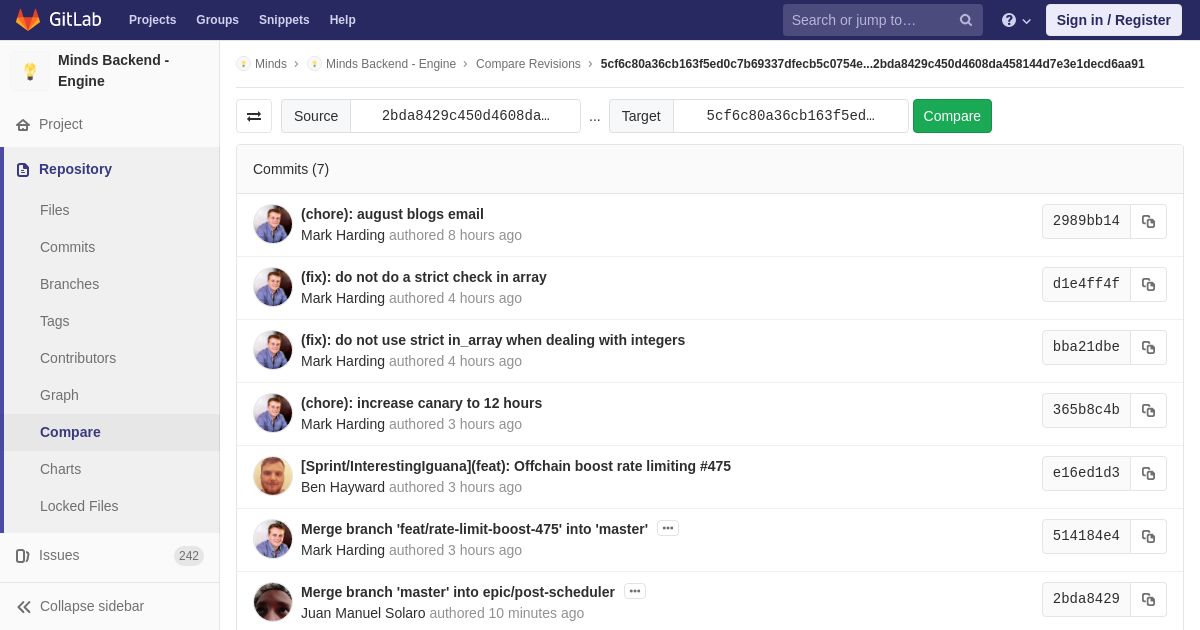Open Locked Files in sidebar
The height and width of the screenshot is (630, 1200).
(79, 506)
